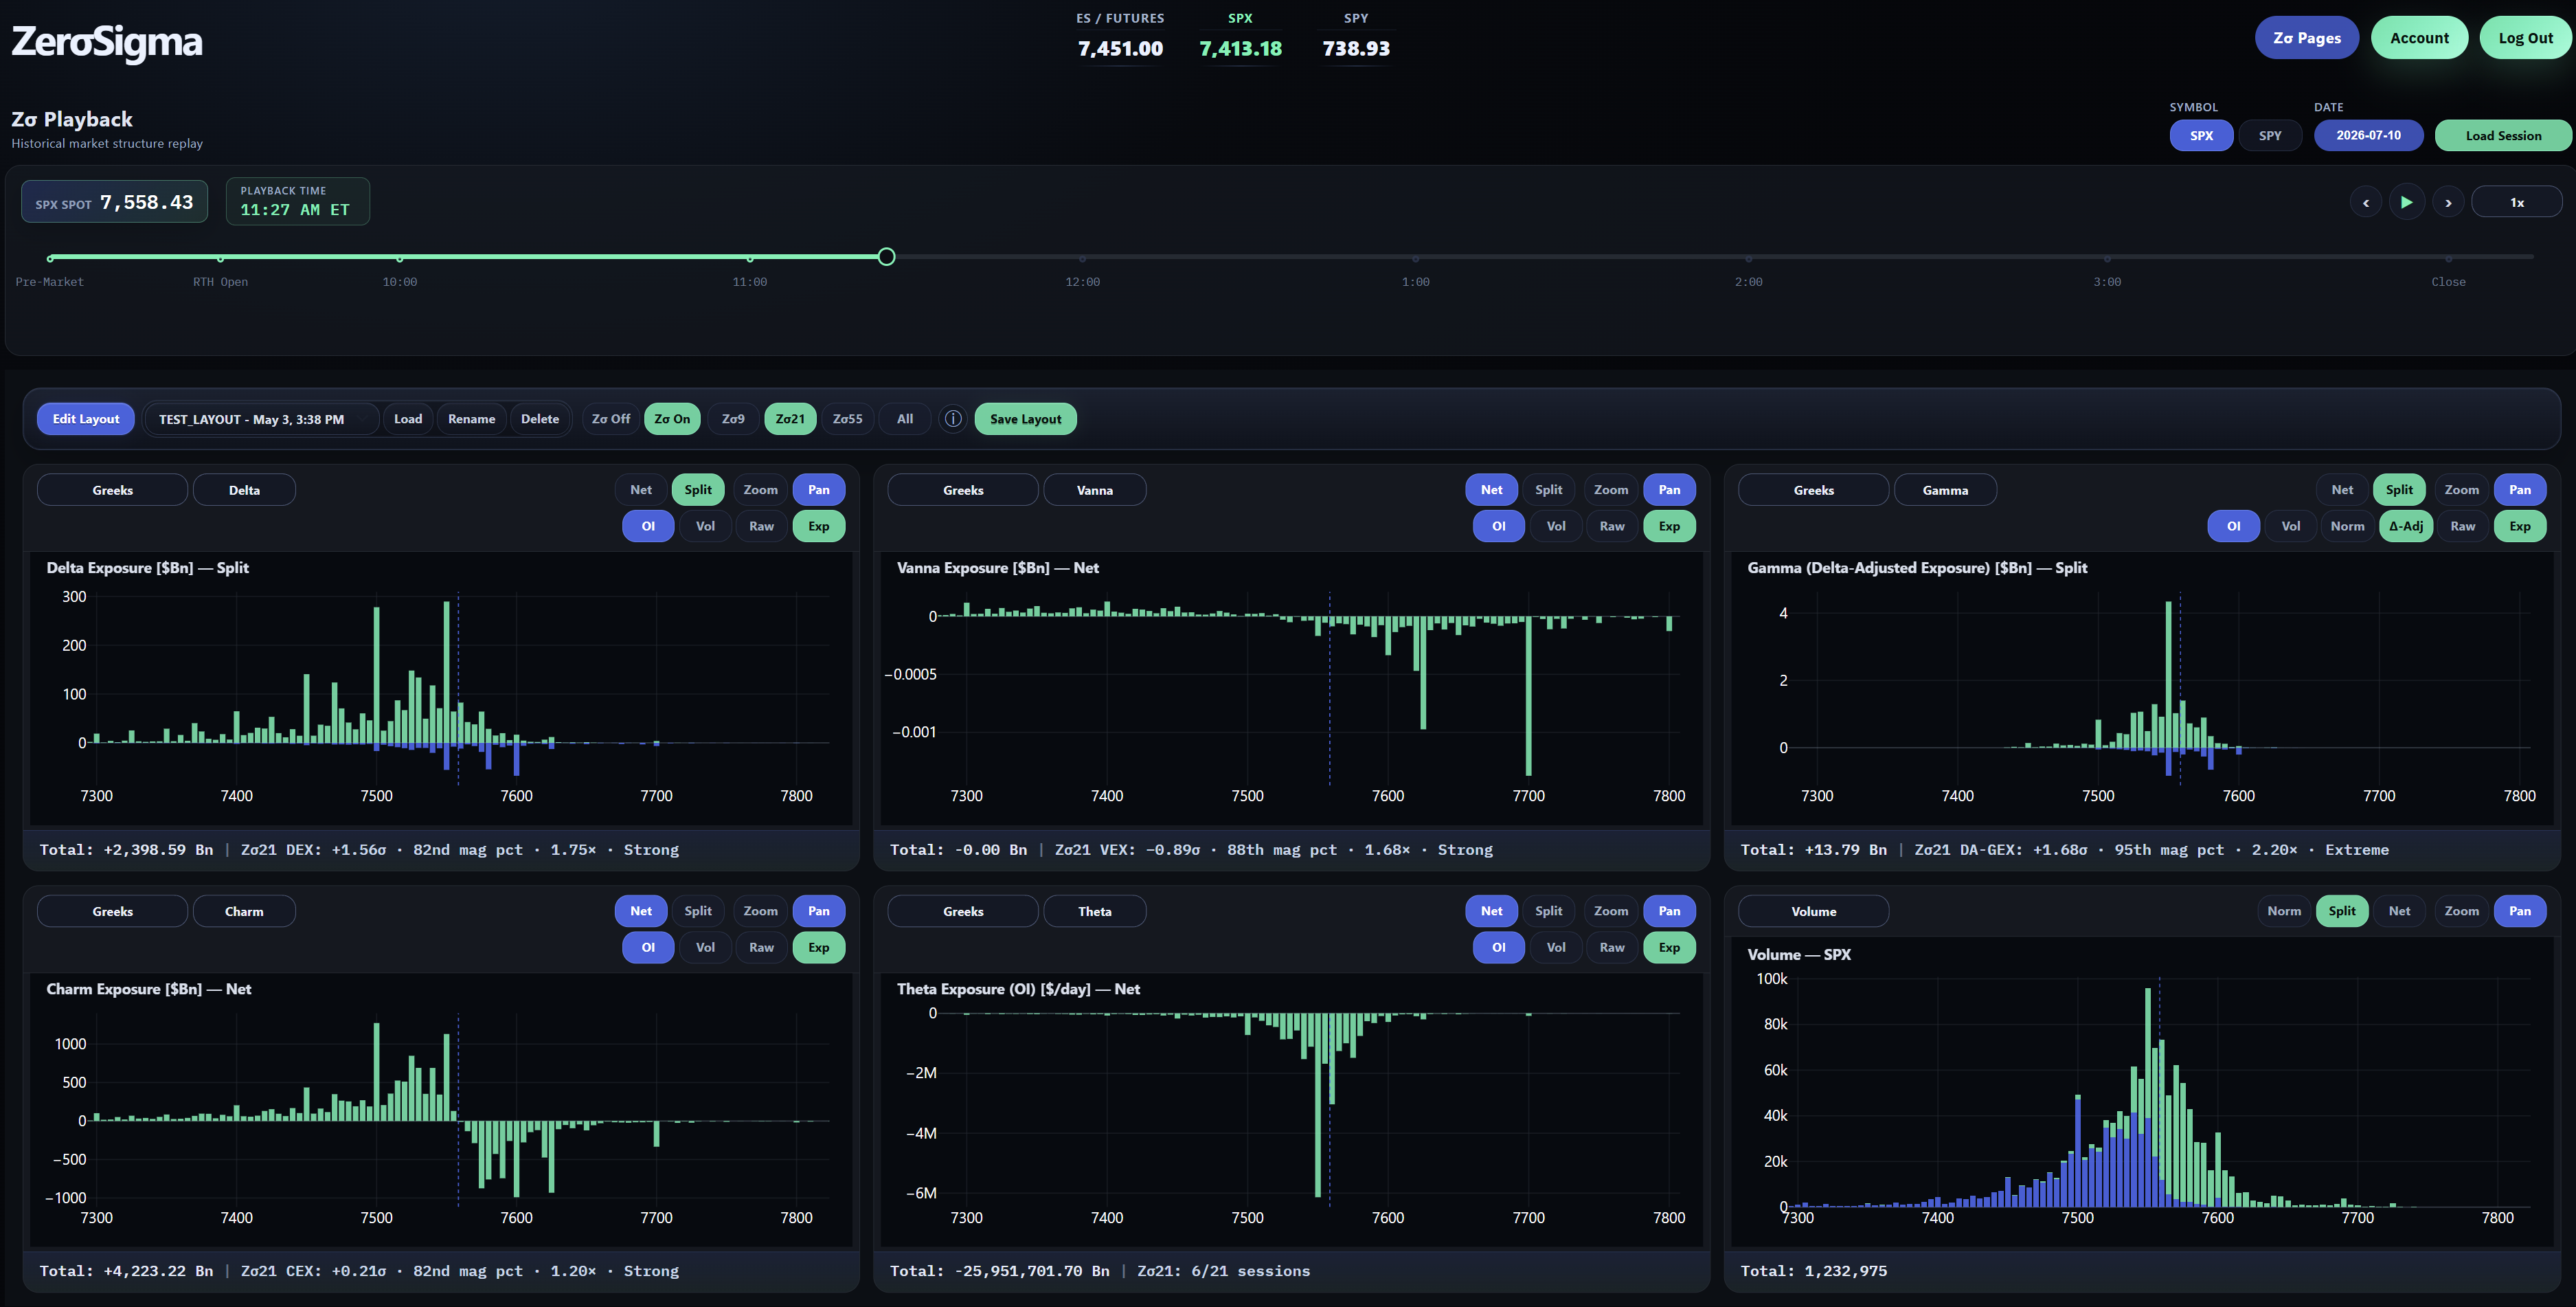This screenshot has width=2576, height=1307.
Task: Open the Vanna metric dropdown
Action: pyautogui.click(x=1094, y=490)
